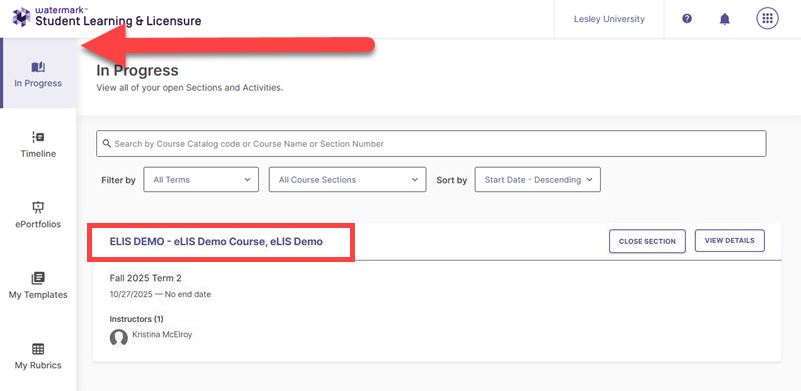Click the search magnifier icon
This screenshot has width=801, height=391.
107,144
